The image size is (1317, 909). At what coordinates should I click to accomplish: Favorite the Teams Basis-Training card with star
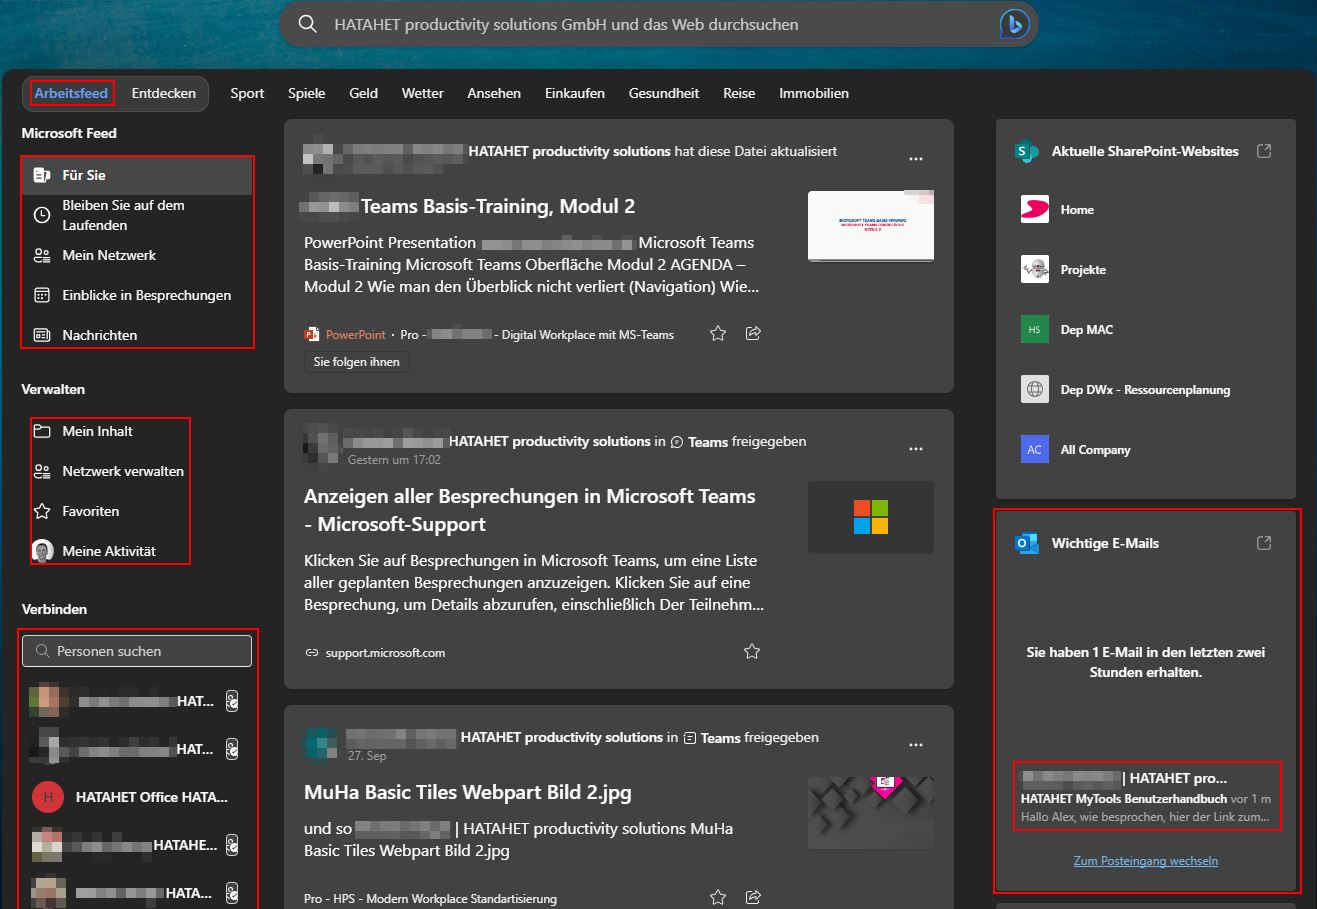click(718, 334)
